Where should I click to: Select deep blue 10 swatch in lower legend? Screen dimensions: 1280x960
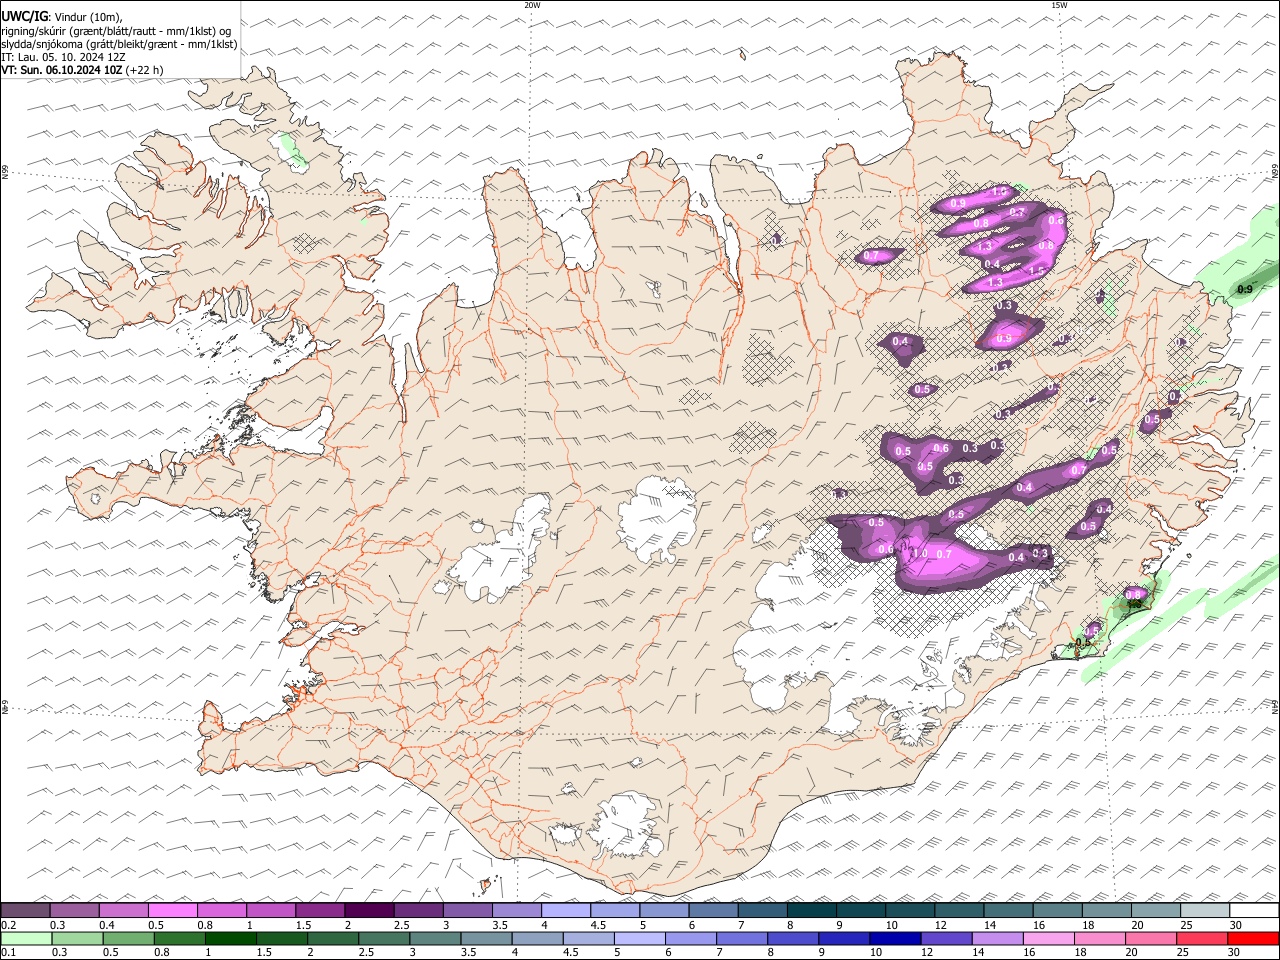(895, 938)
